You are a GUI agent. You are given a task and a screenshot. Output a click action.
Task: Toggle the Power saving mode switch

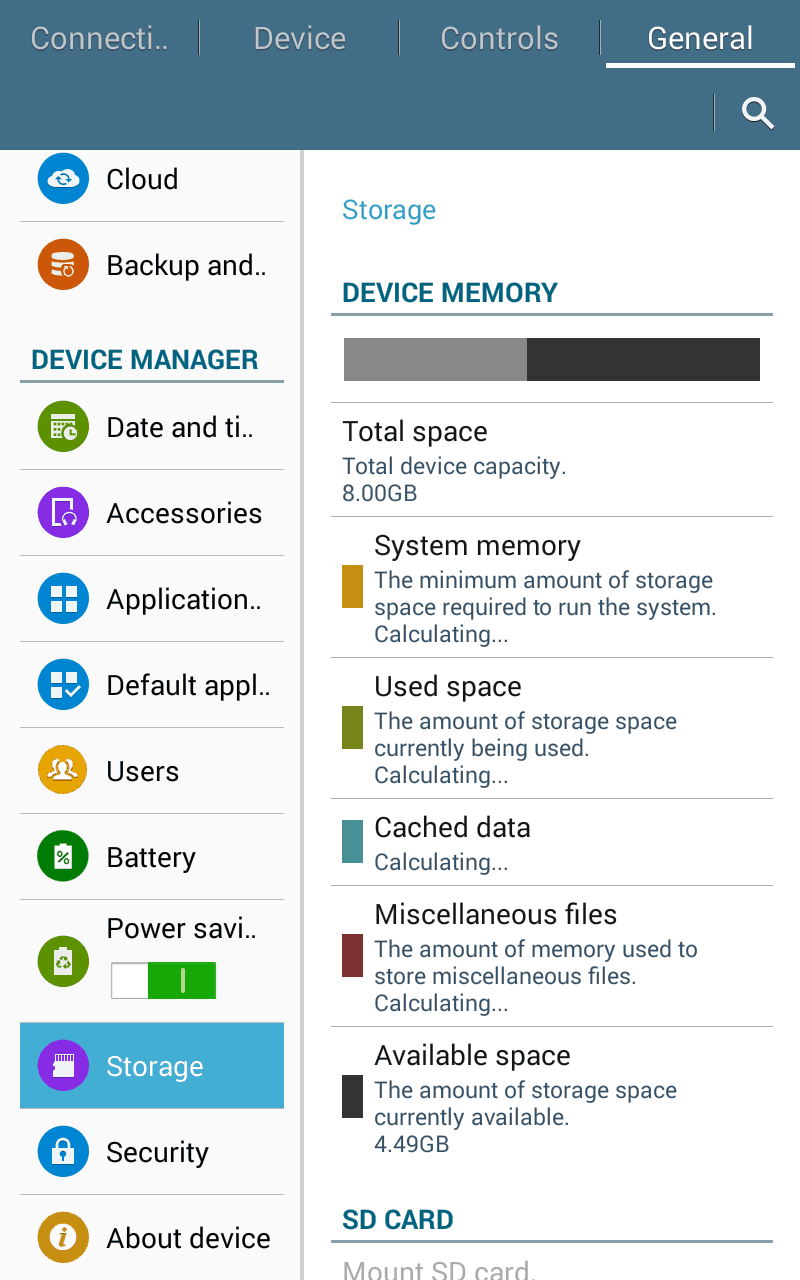[163, 981]
